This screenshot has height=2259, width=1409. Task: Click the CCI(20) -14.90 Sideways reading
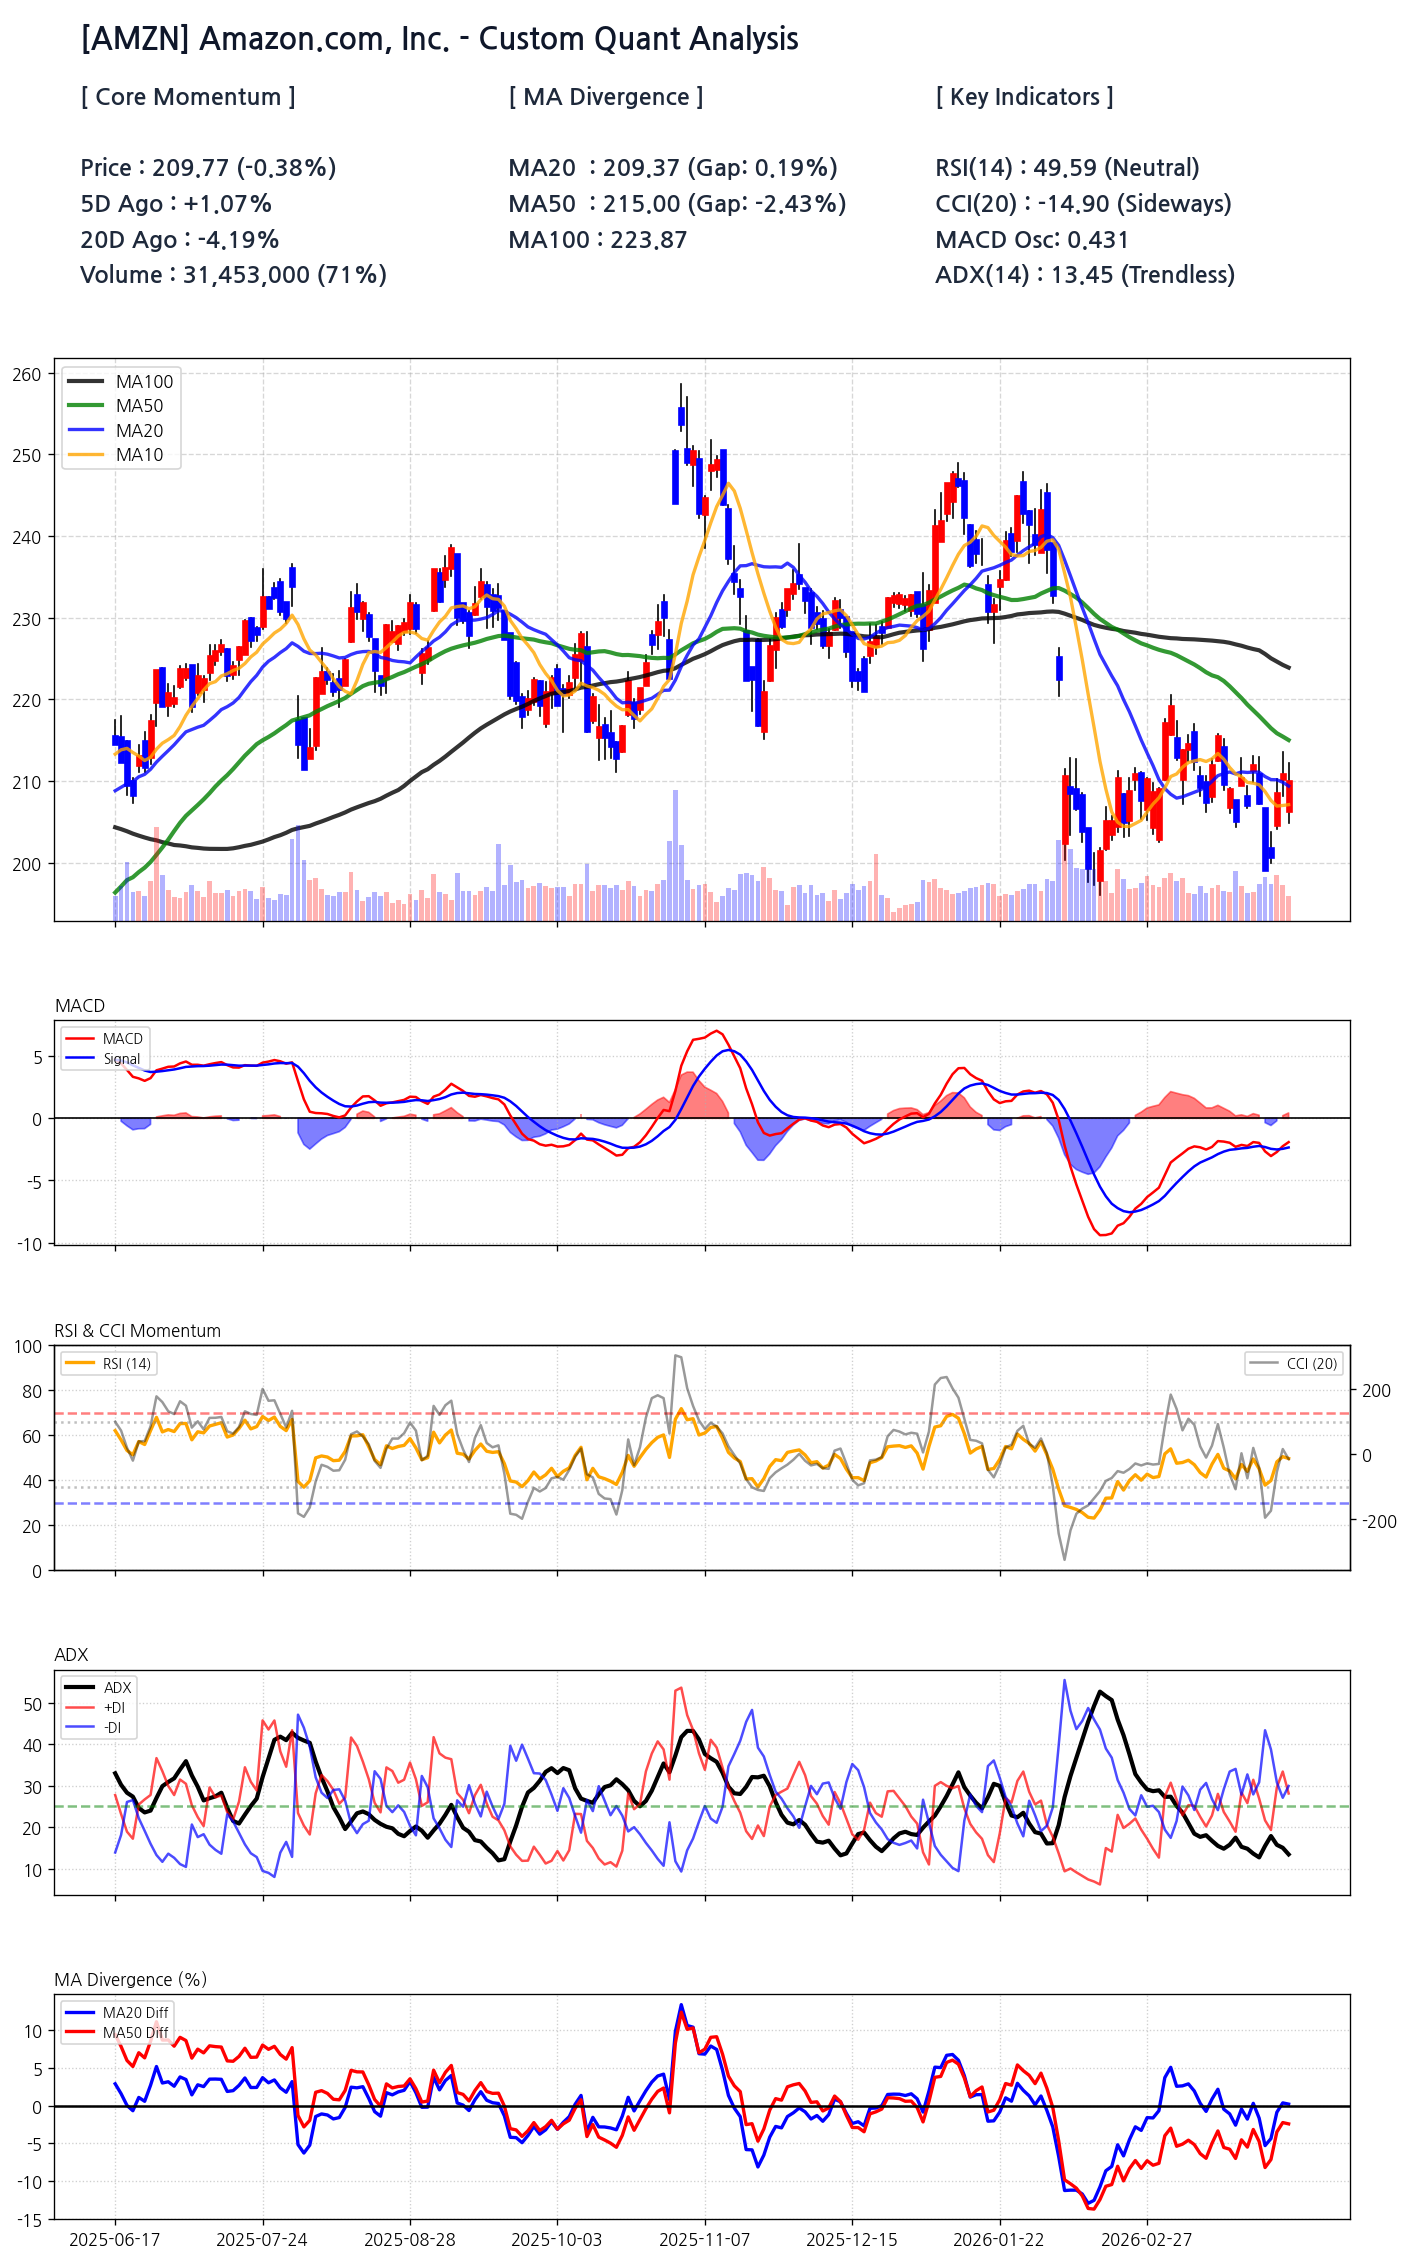(x=1083, y=204)
